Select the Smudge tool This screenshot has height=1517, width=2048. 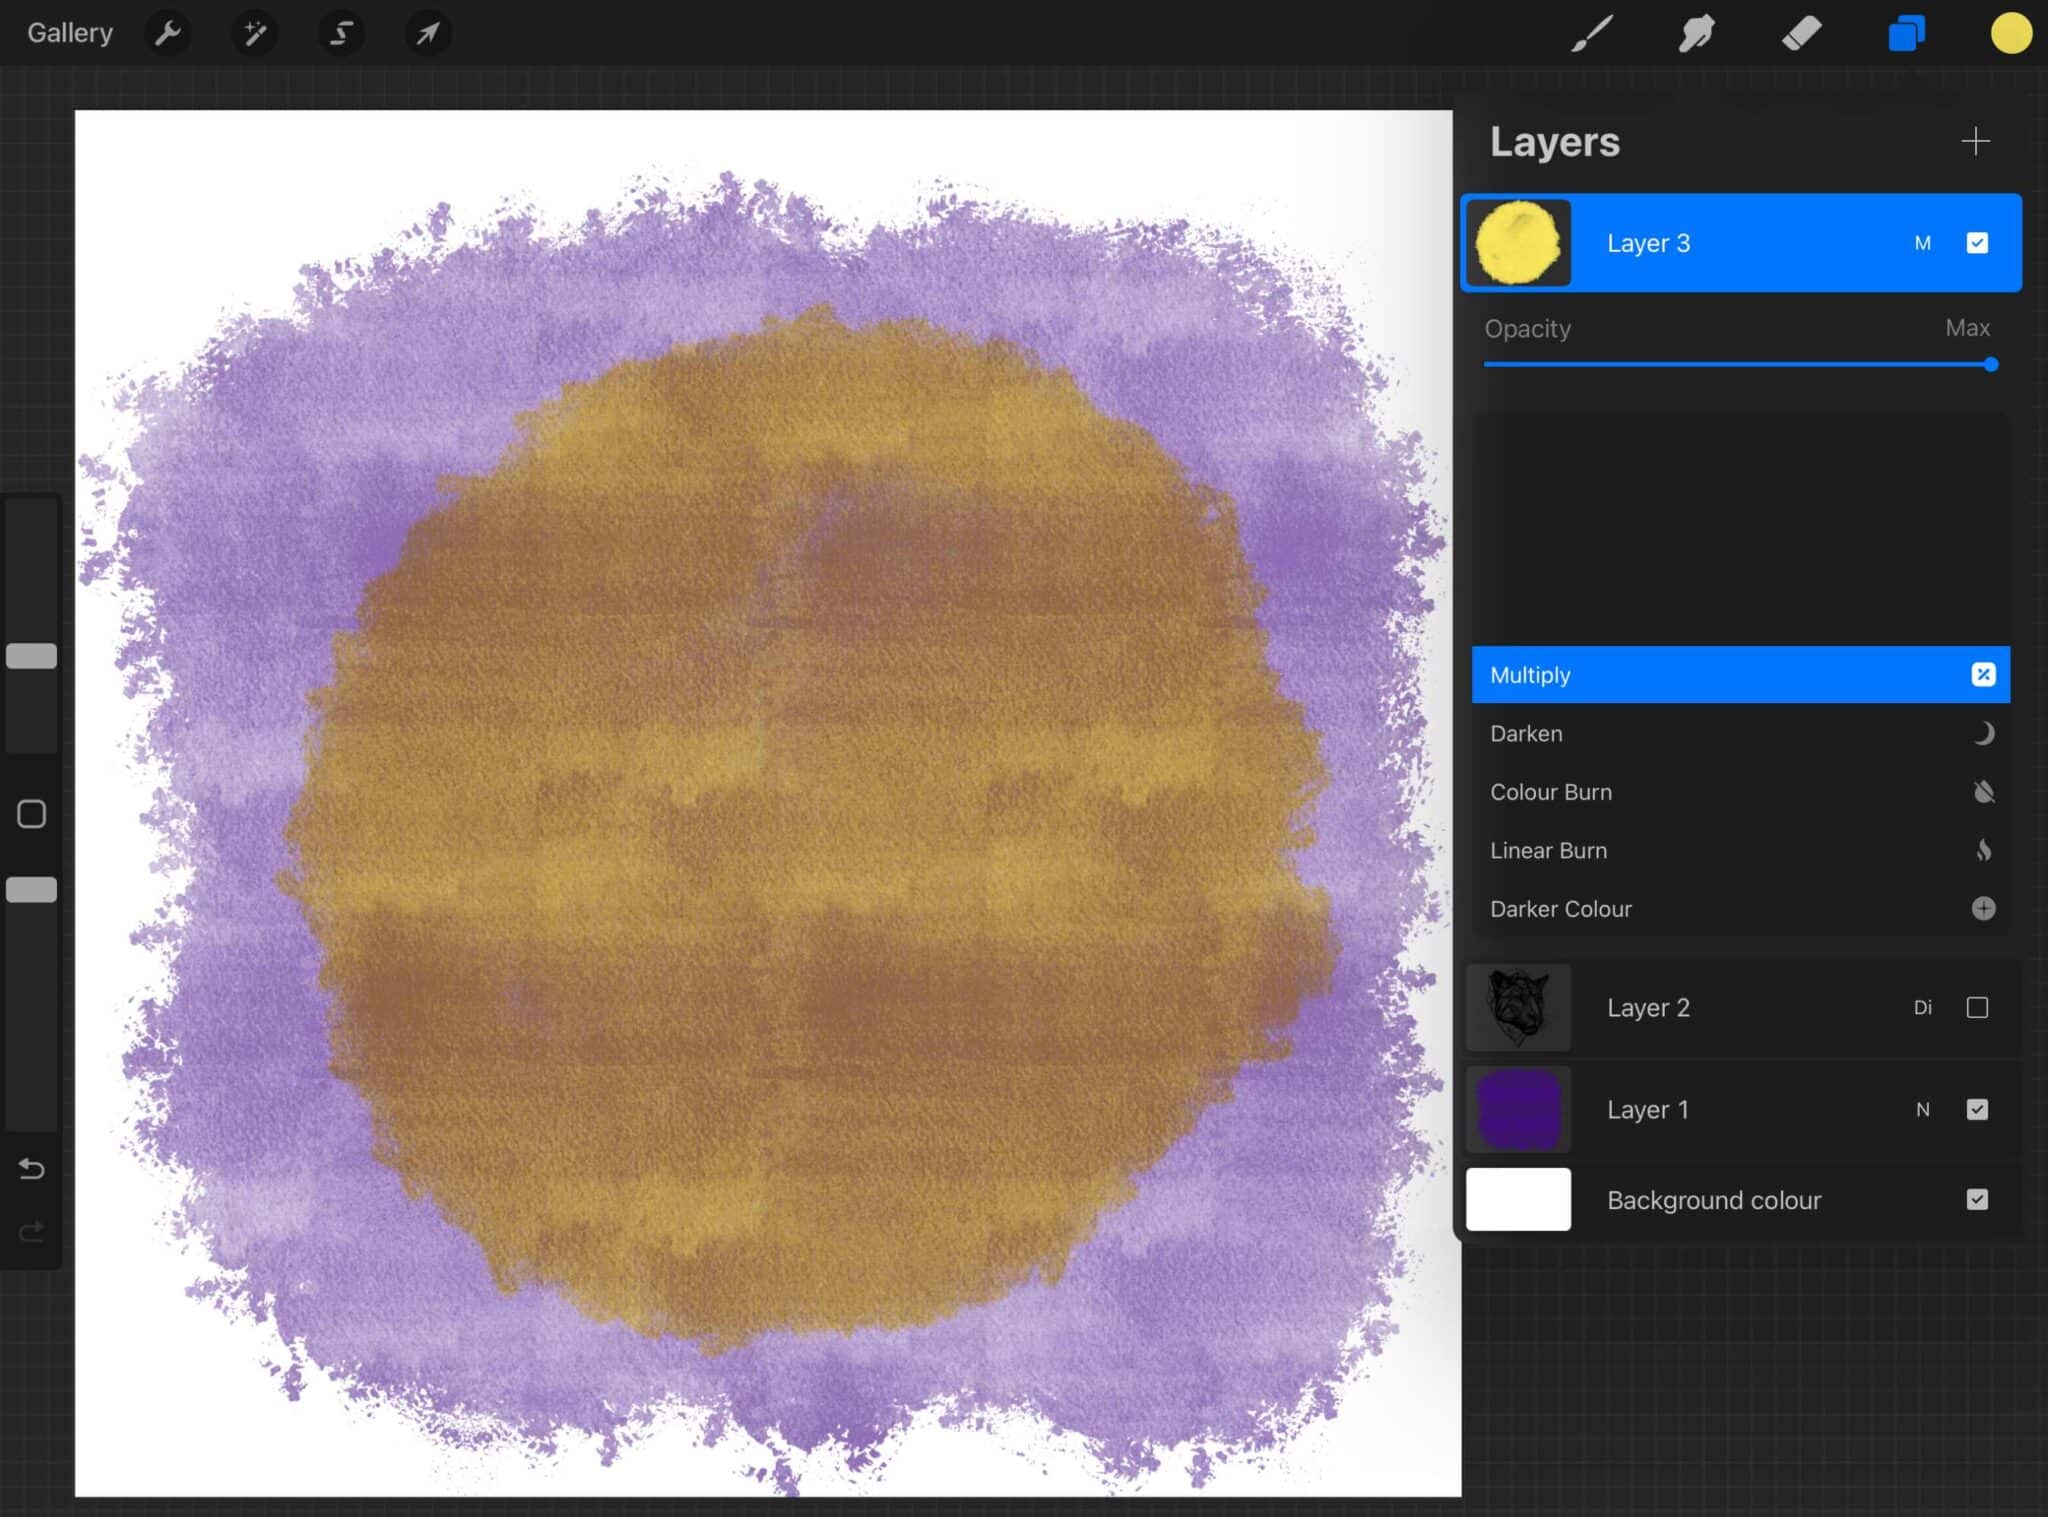pyautogui.click(x=1698, y=32)
